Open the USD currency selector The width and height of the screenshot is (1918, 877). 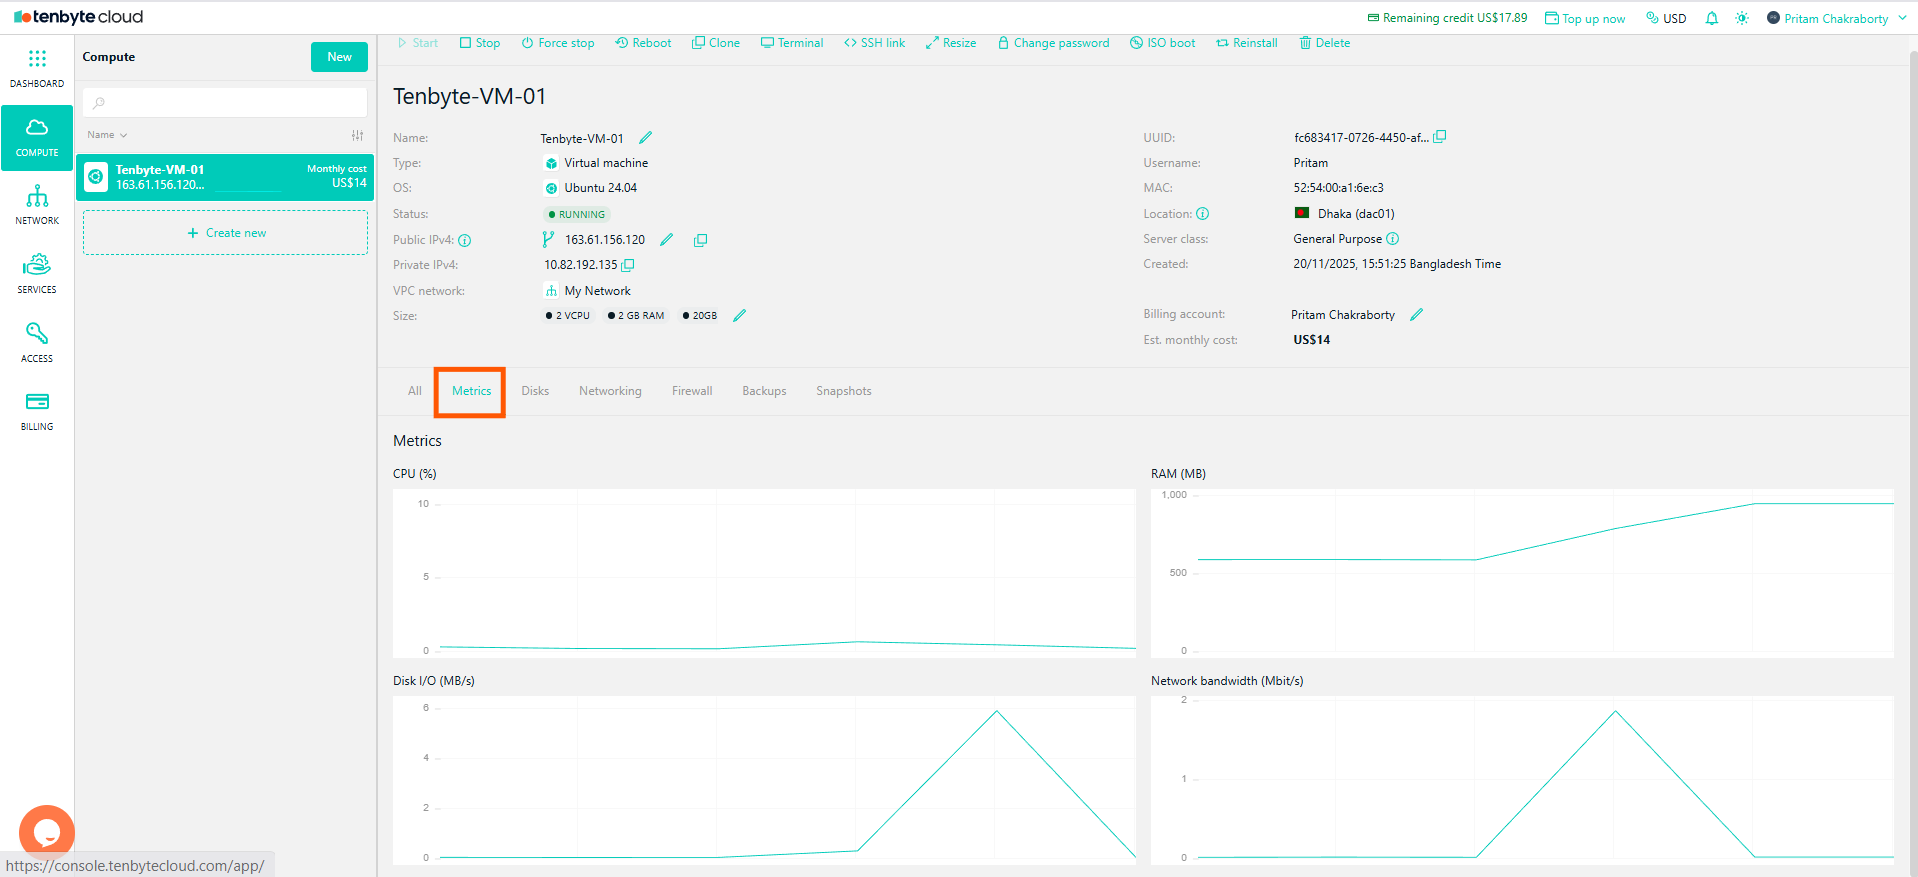point(1666,18)
